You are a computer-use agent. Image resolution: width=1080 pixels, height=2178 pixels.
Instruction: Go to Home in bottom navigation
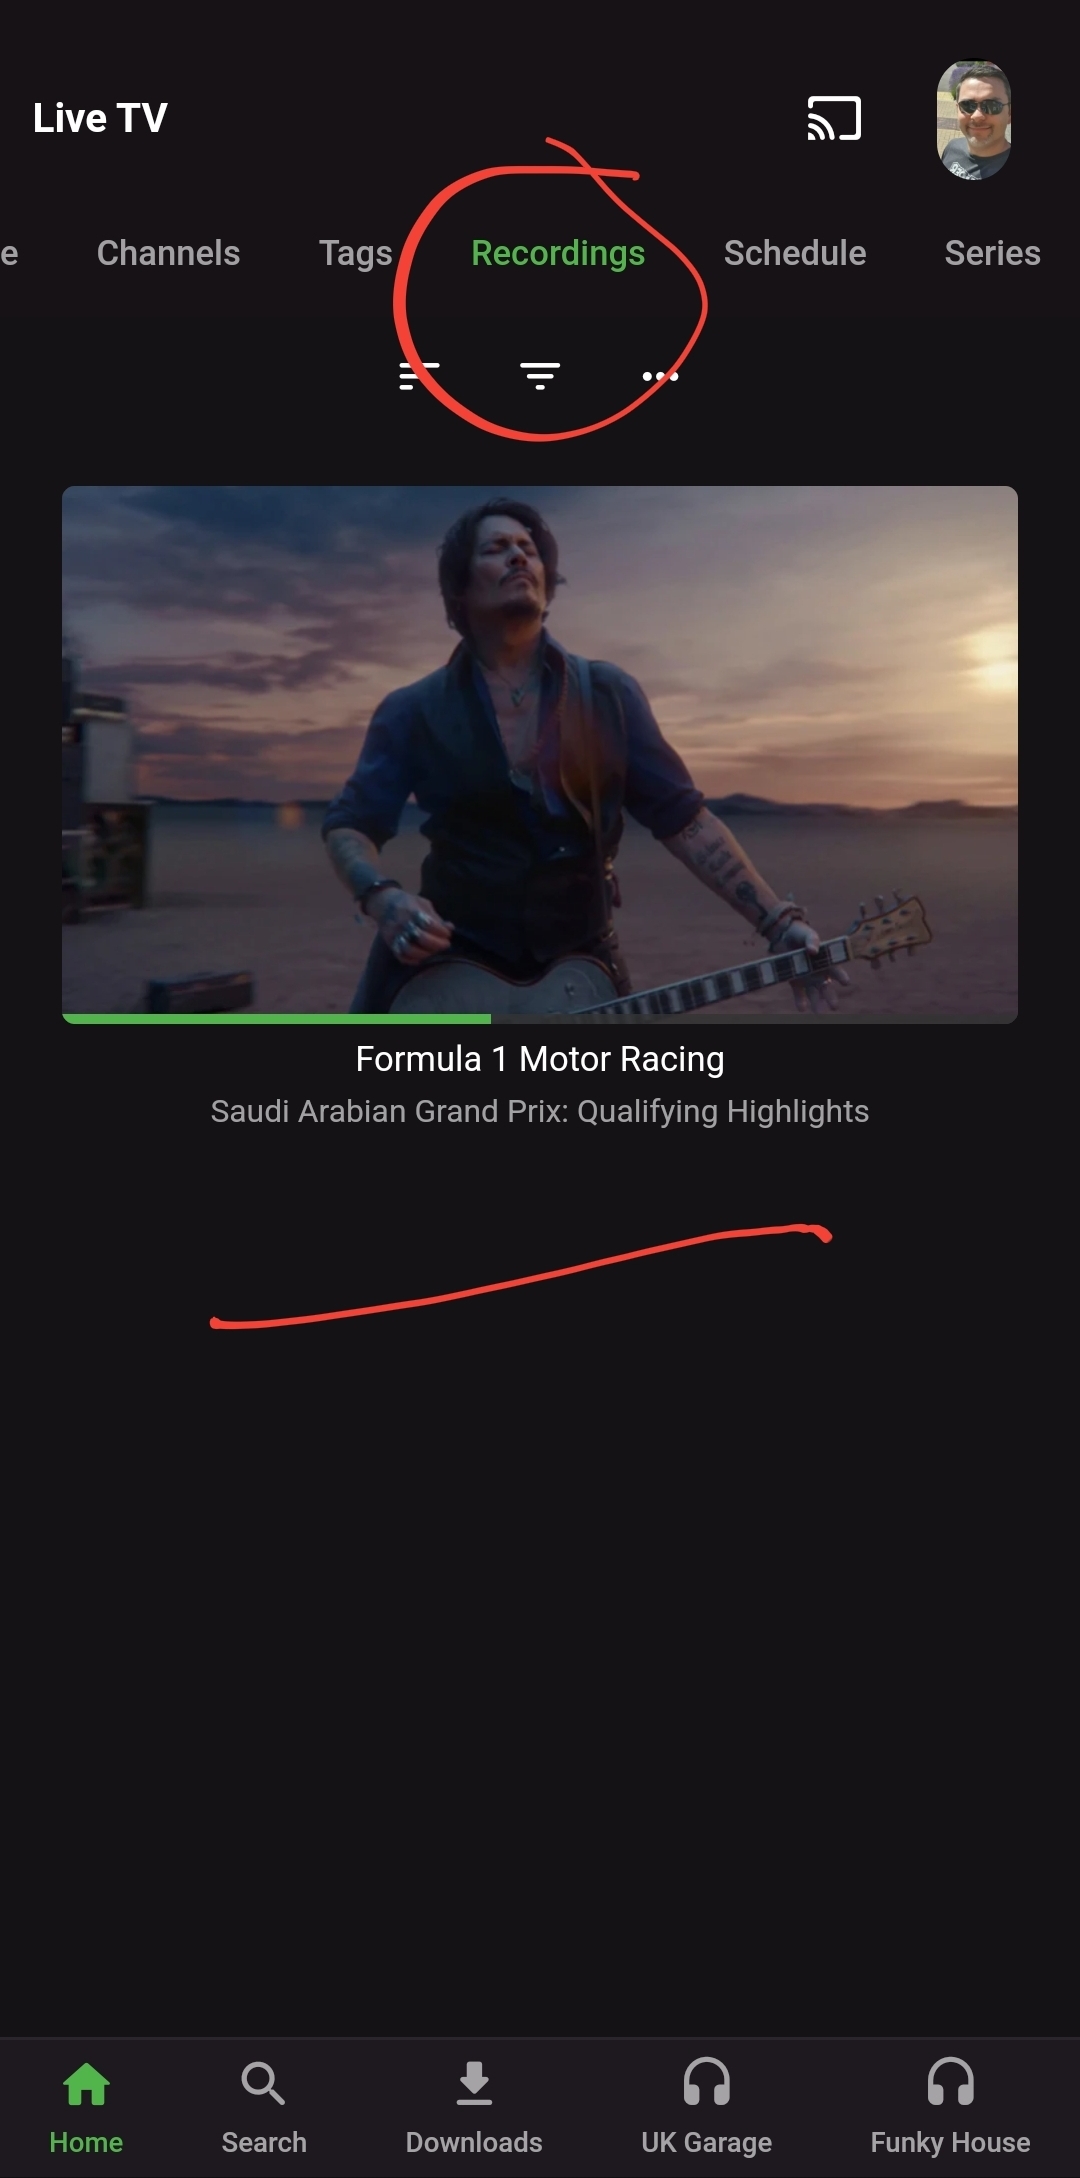pyautogui.click(x=86, y=2108)
